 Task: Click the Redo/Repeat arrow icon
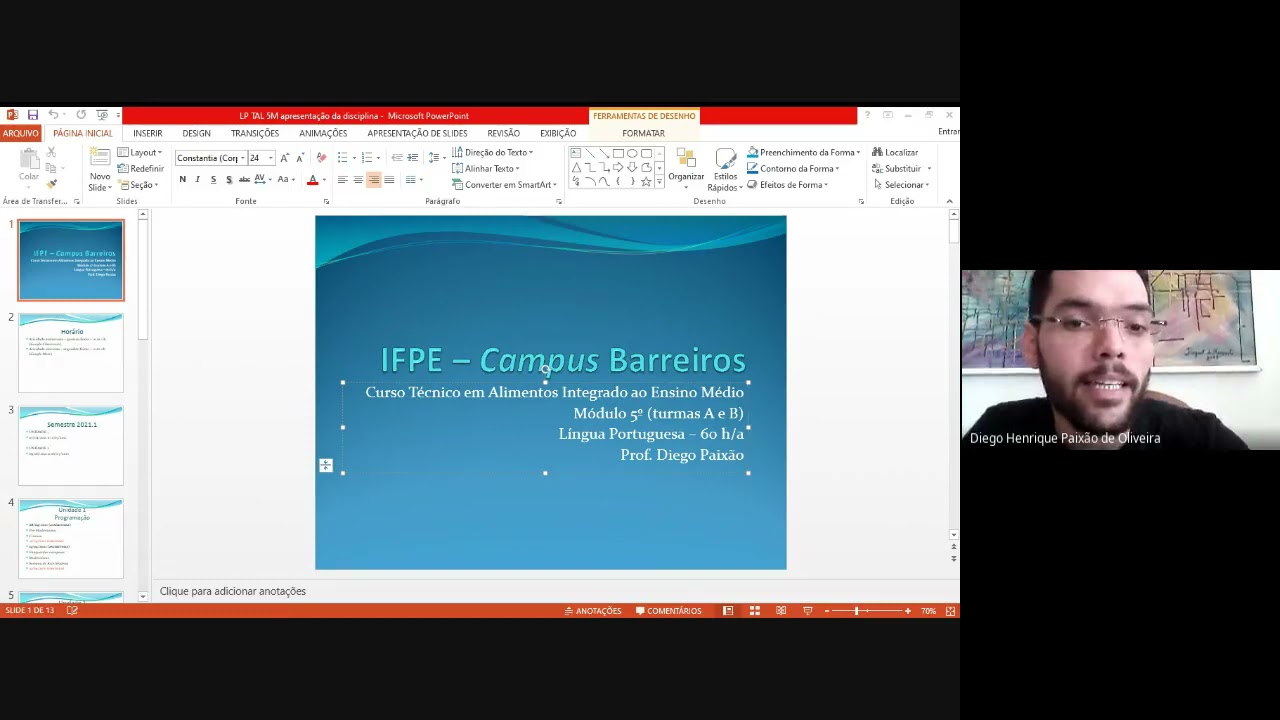click(81, 115)
